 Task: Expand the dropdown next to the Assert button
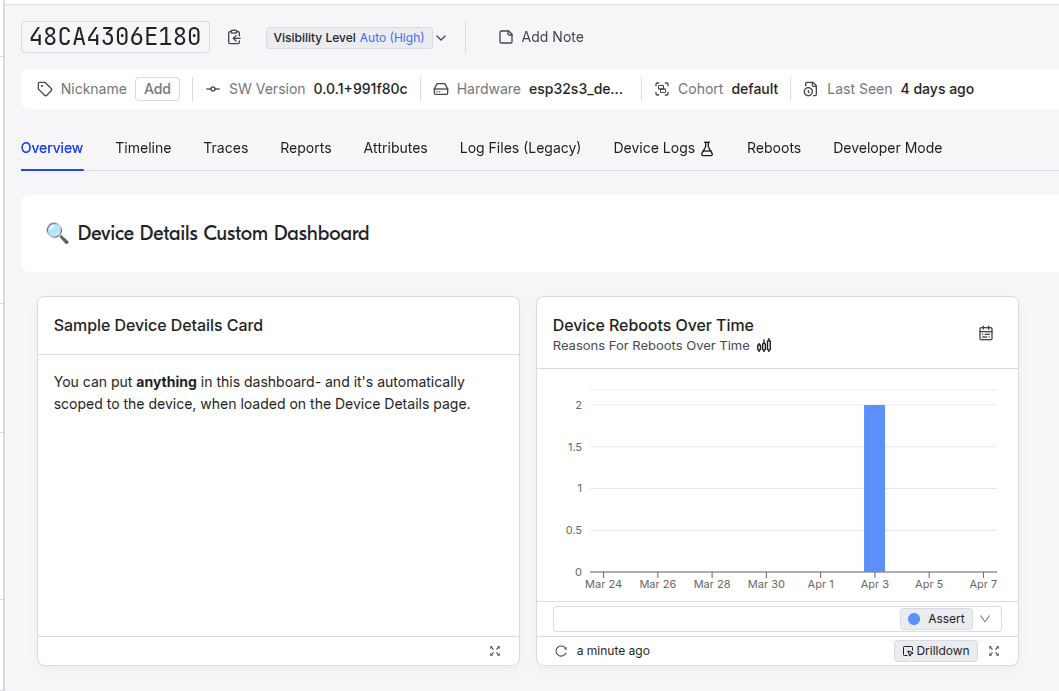click(985, 618)
